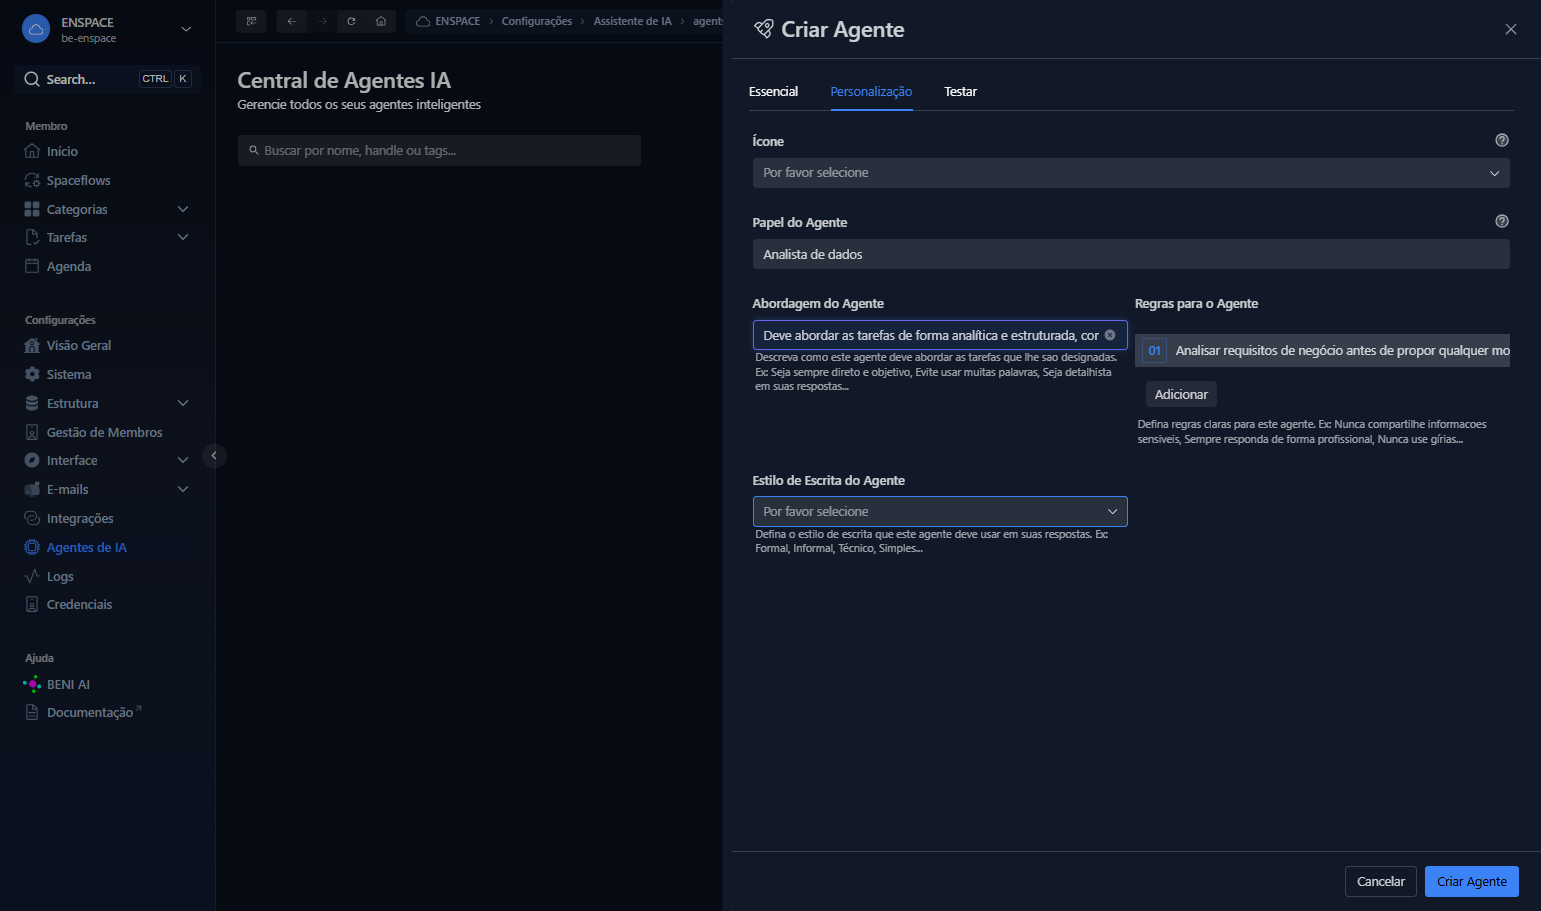Open Integrações in the sidebar
The width and height of the screenshot is (1541, 911).
coord(80,518)
